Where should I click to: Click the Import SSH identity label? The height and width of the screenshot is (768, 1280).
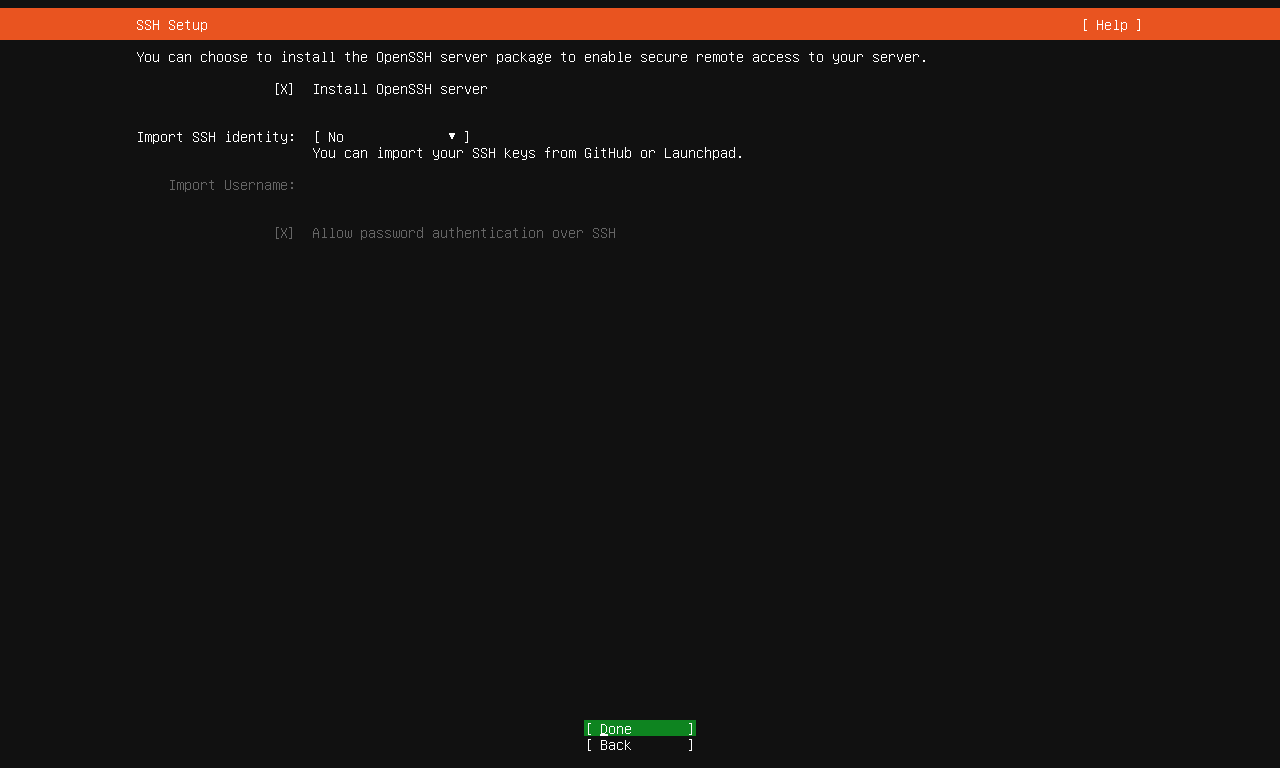(x=216, y=137)
